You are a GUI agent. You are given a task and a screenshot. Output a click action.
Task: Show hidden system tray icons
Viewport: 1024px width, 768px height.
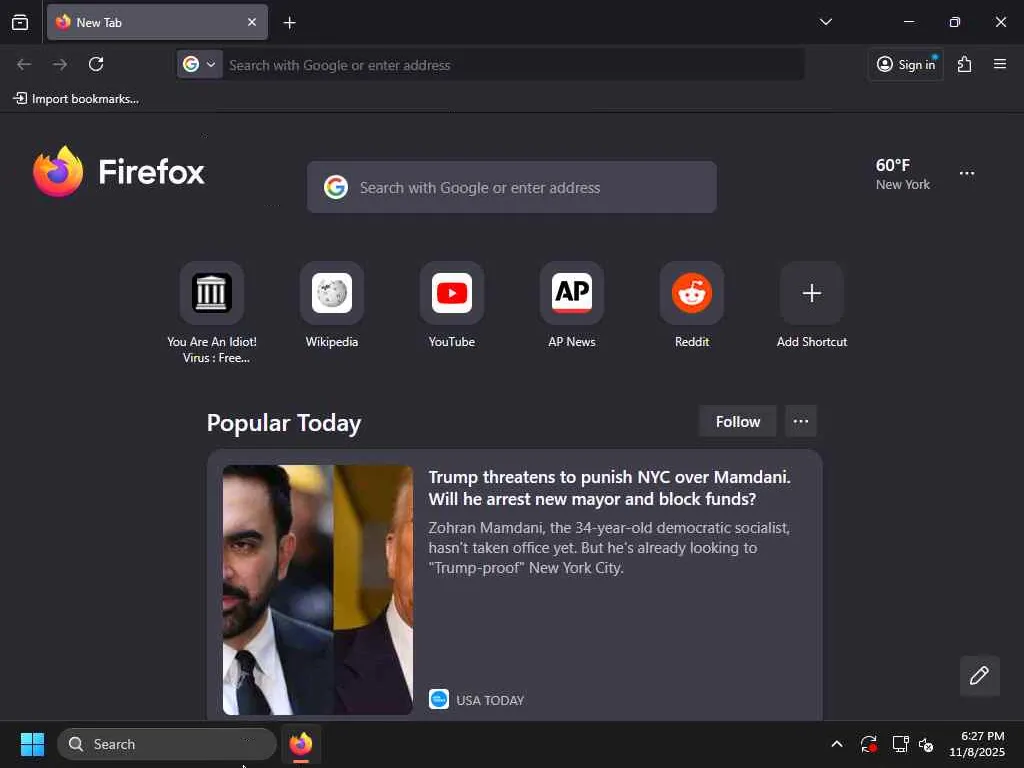[x=836, y=744]
